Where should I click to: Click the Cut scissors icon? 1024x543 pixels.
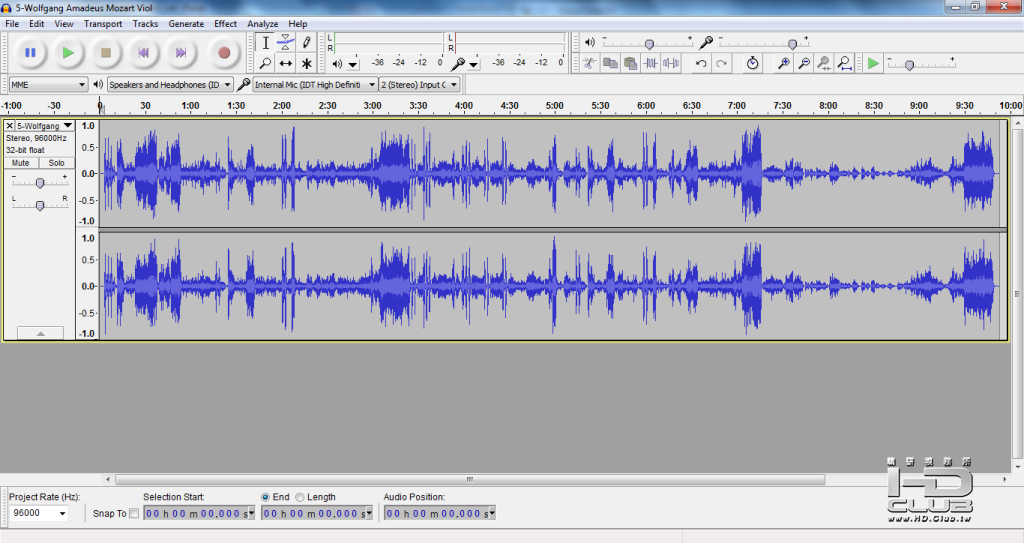click(590, 63)
